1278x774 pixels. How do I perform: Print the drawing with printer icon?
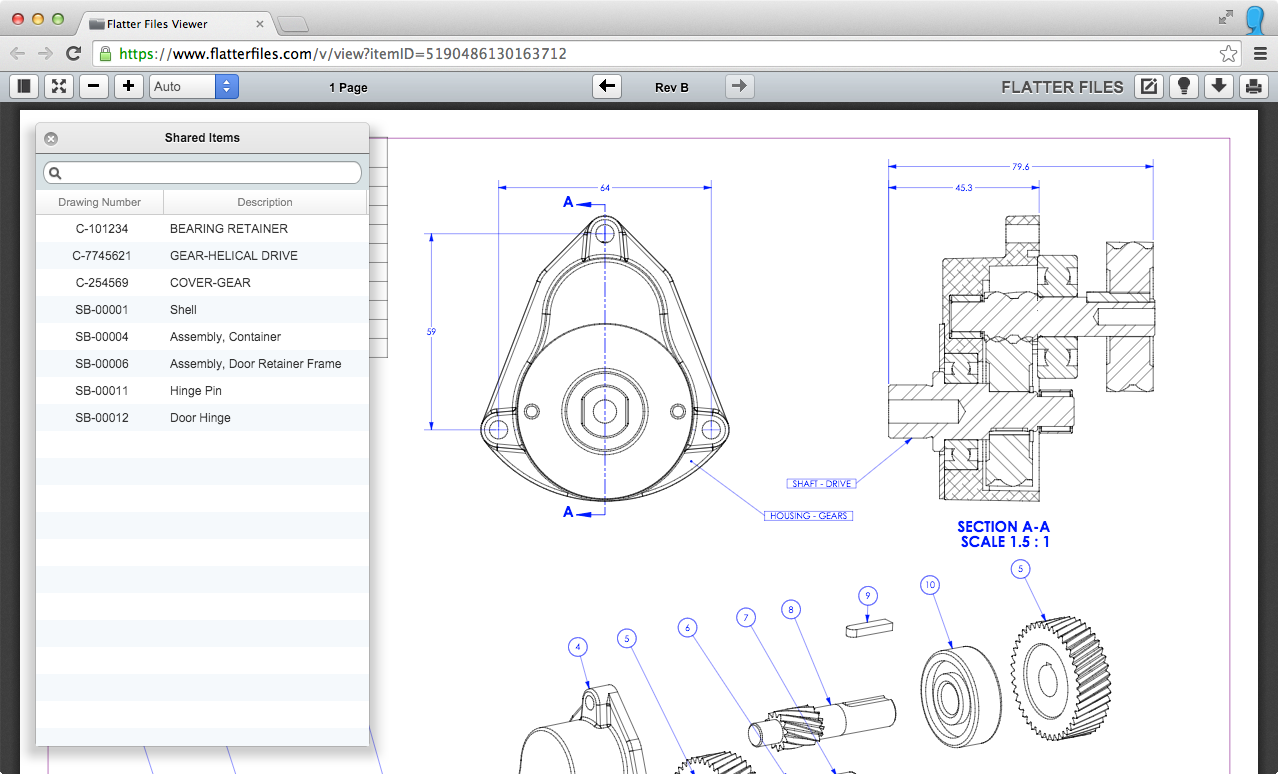pos(1254,87)
